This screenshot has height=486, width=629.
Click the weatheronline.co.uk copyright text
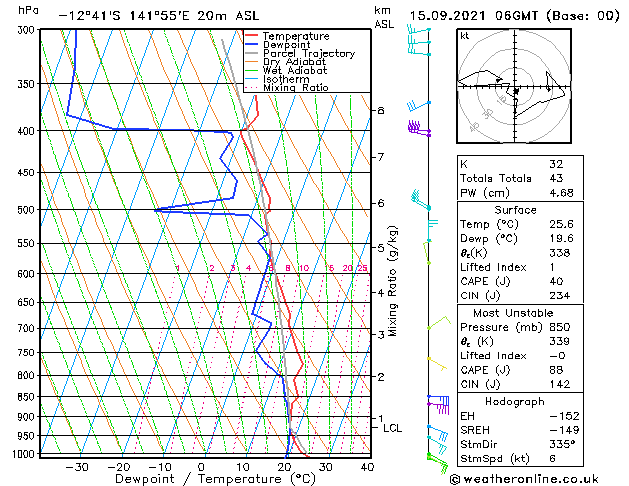524,479
